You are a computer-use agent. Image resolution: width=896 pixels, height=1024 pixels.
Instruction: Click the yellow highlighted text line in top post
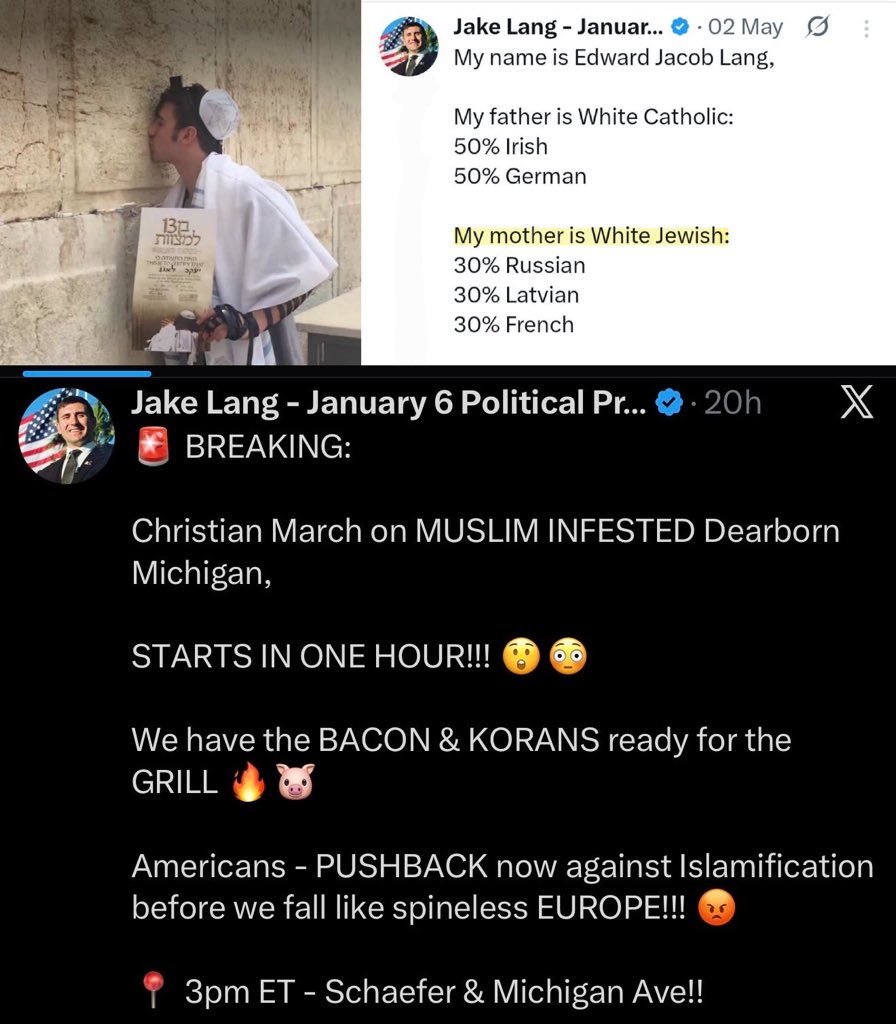592,235
